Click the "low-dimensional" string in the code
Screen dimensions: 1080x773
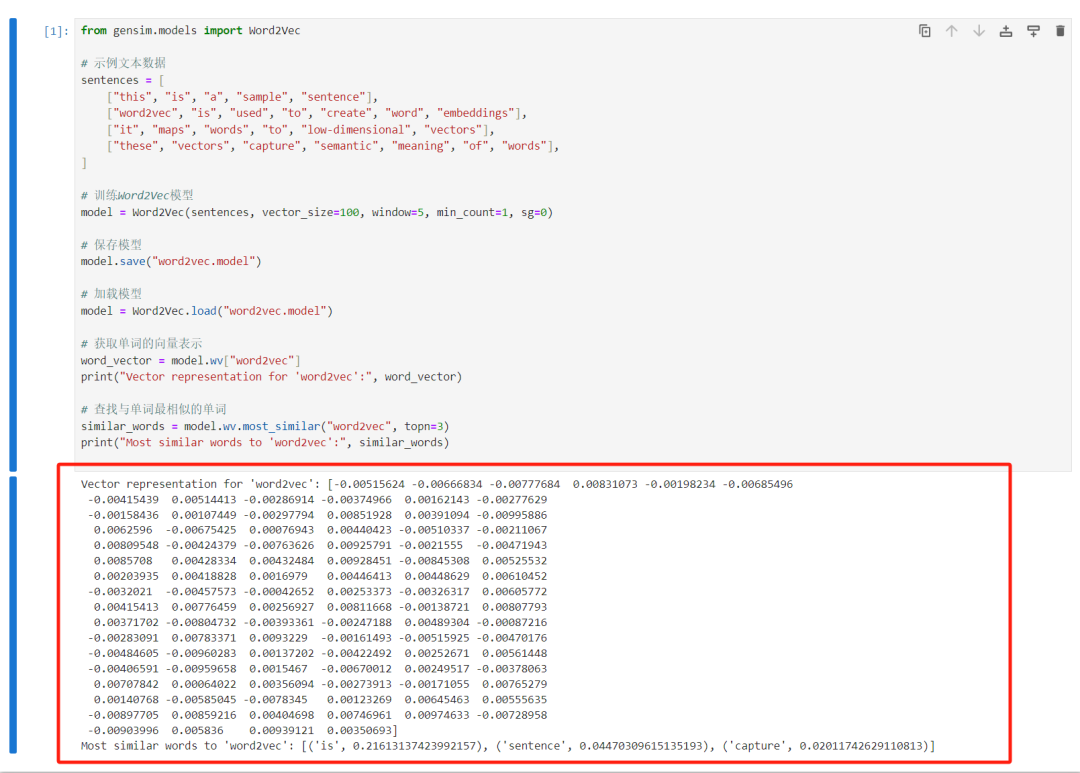355,130
